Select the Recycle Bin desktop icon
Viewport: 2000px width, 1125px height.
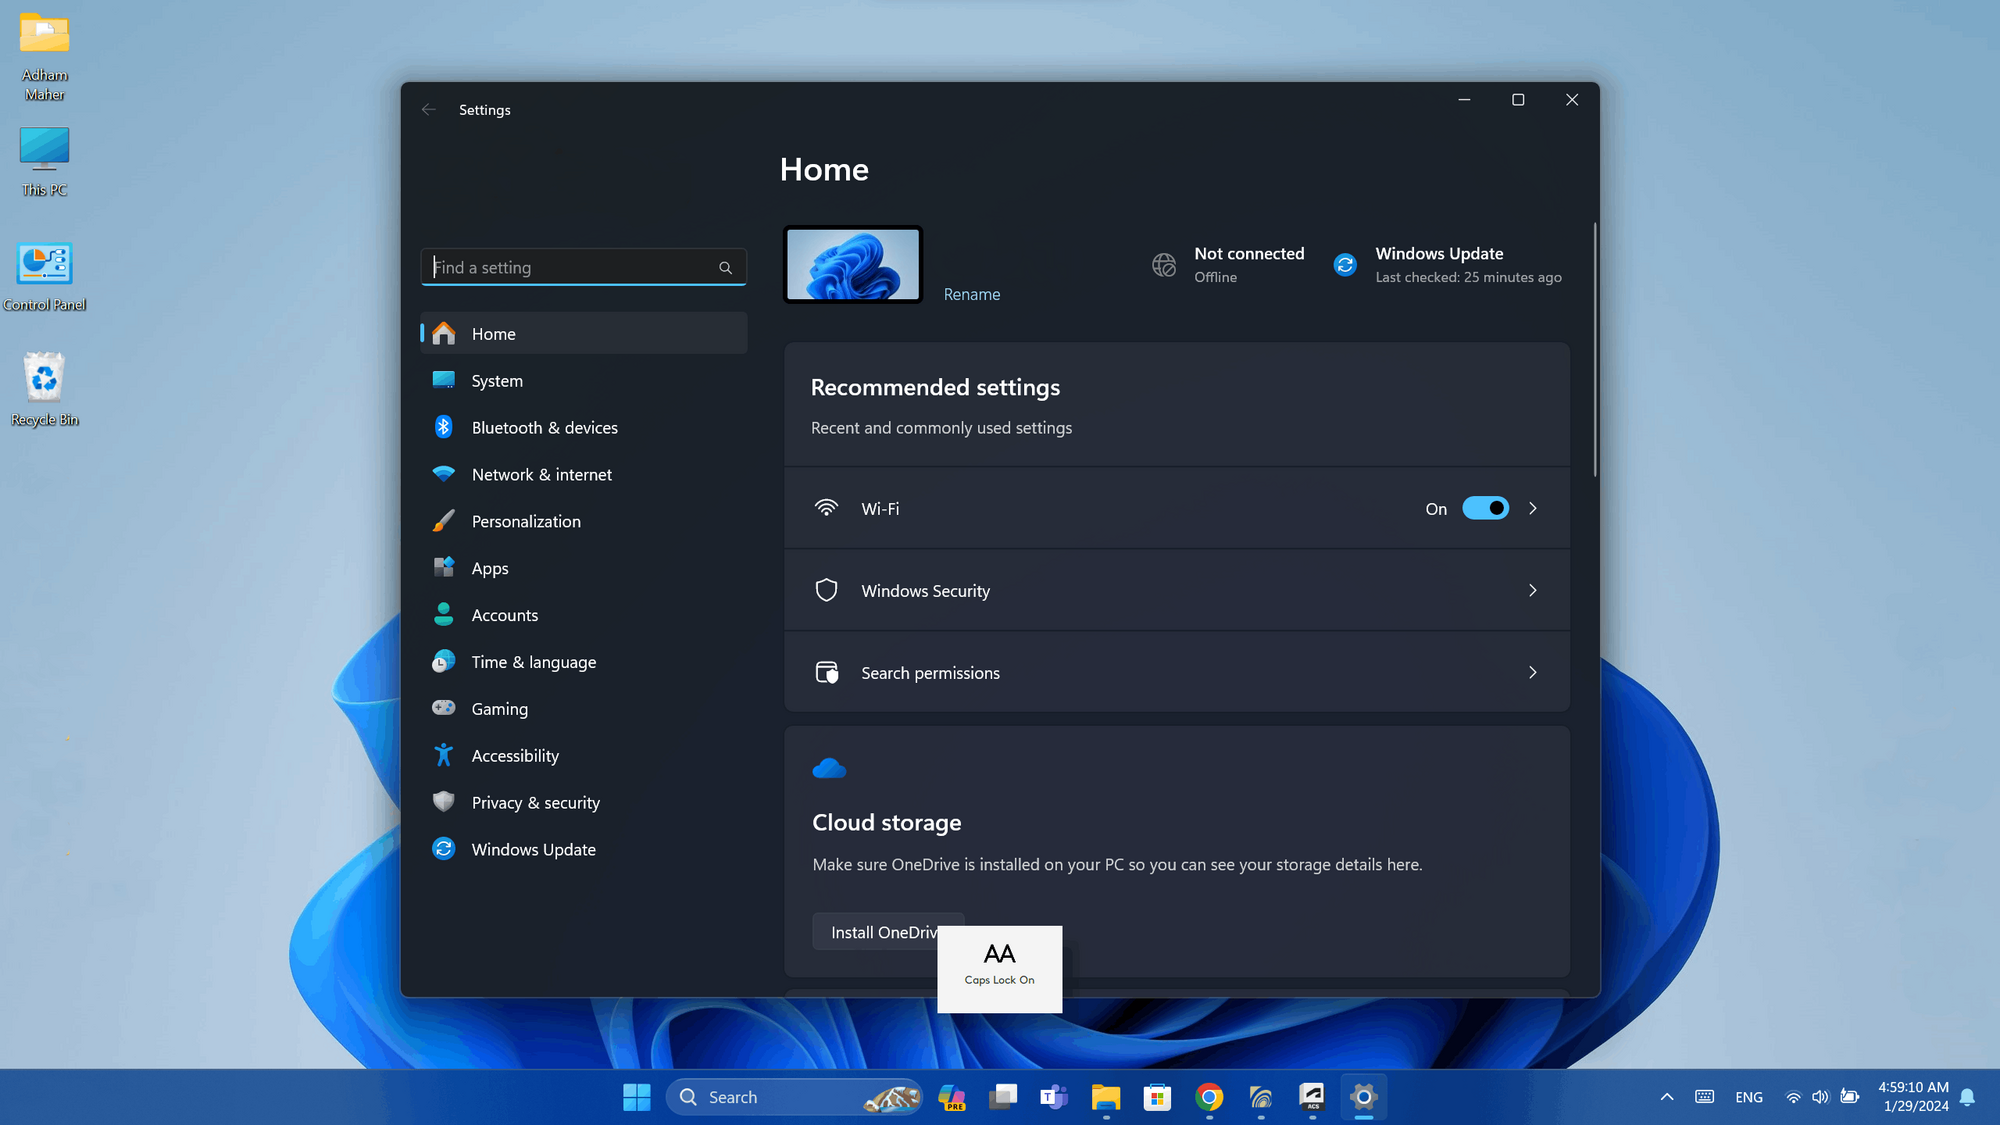45,389
